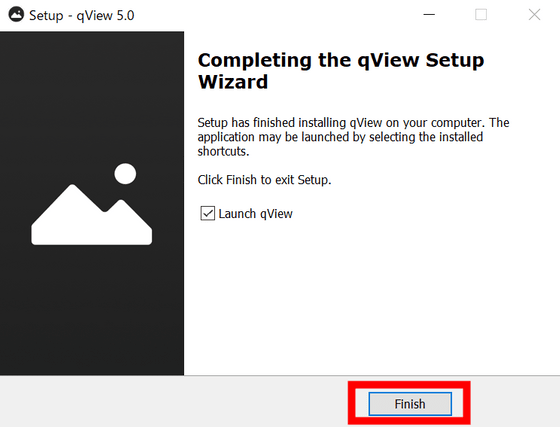This screenshot has height=427, width=560.
Task: Click the dark side banner above the logo
Action: [x=92, y=93]
